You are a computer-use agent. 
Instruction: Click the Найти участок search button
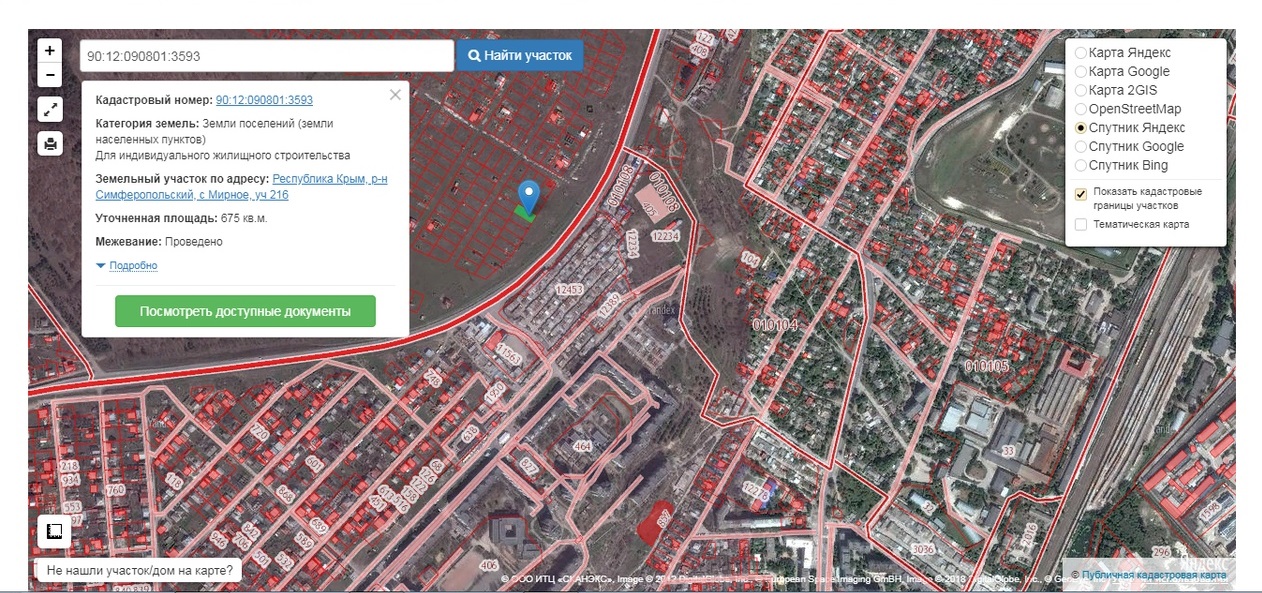tap(520, 56)
